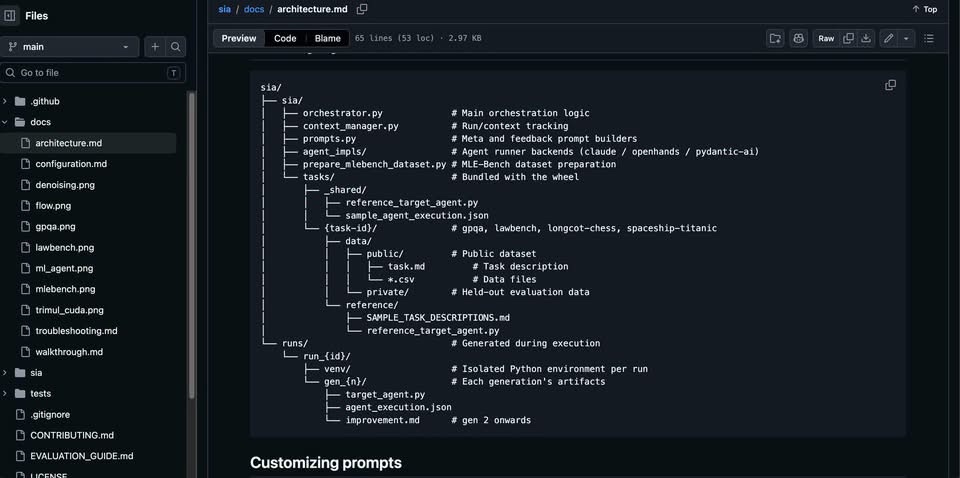Click the pencil edit file icon

pos(888,39)
